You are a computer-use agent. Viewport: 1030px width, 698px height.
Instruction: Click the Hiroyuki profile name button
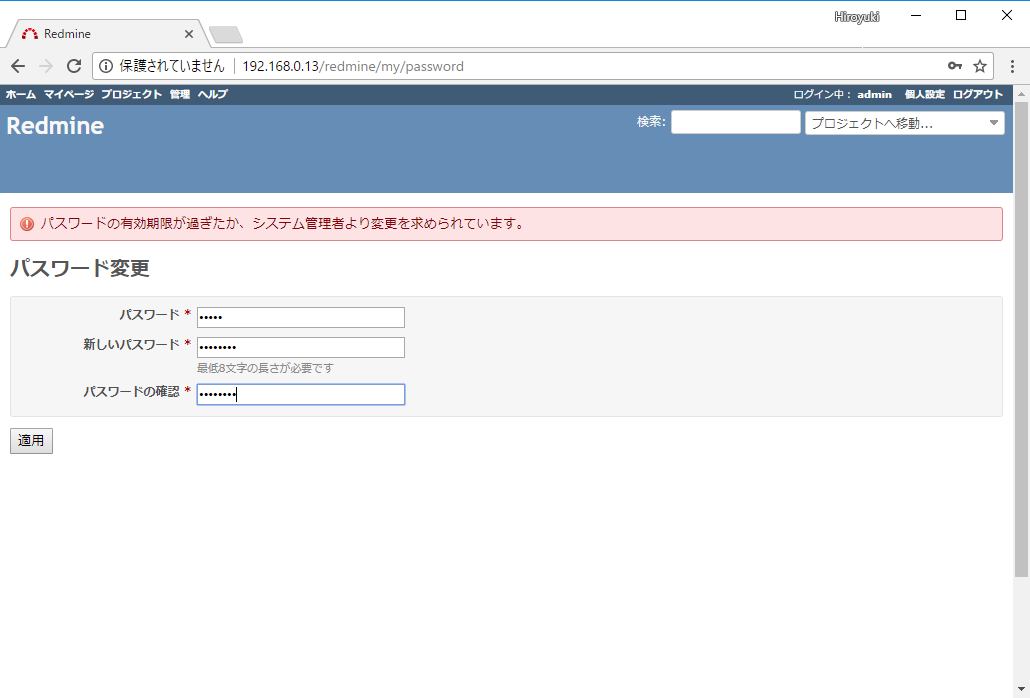857,17
